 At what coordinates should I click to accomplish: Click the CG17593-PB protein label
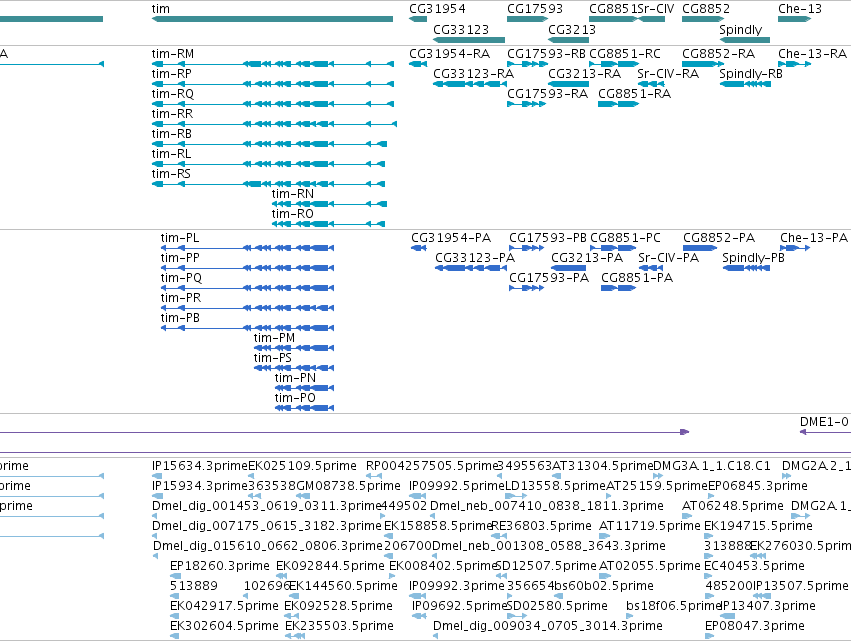click(x=548, y=238)
